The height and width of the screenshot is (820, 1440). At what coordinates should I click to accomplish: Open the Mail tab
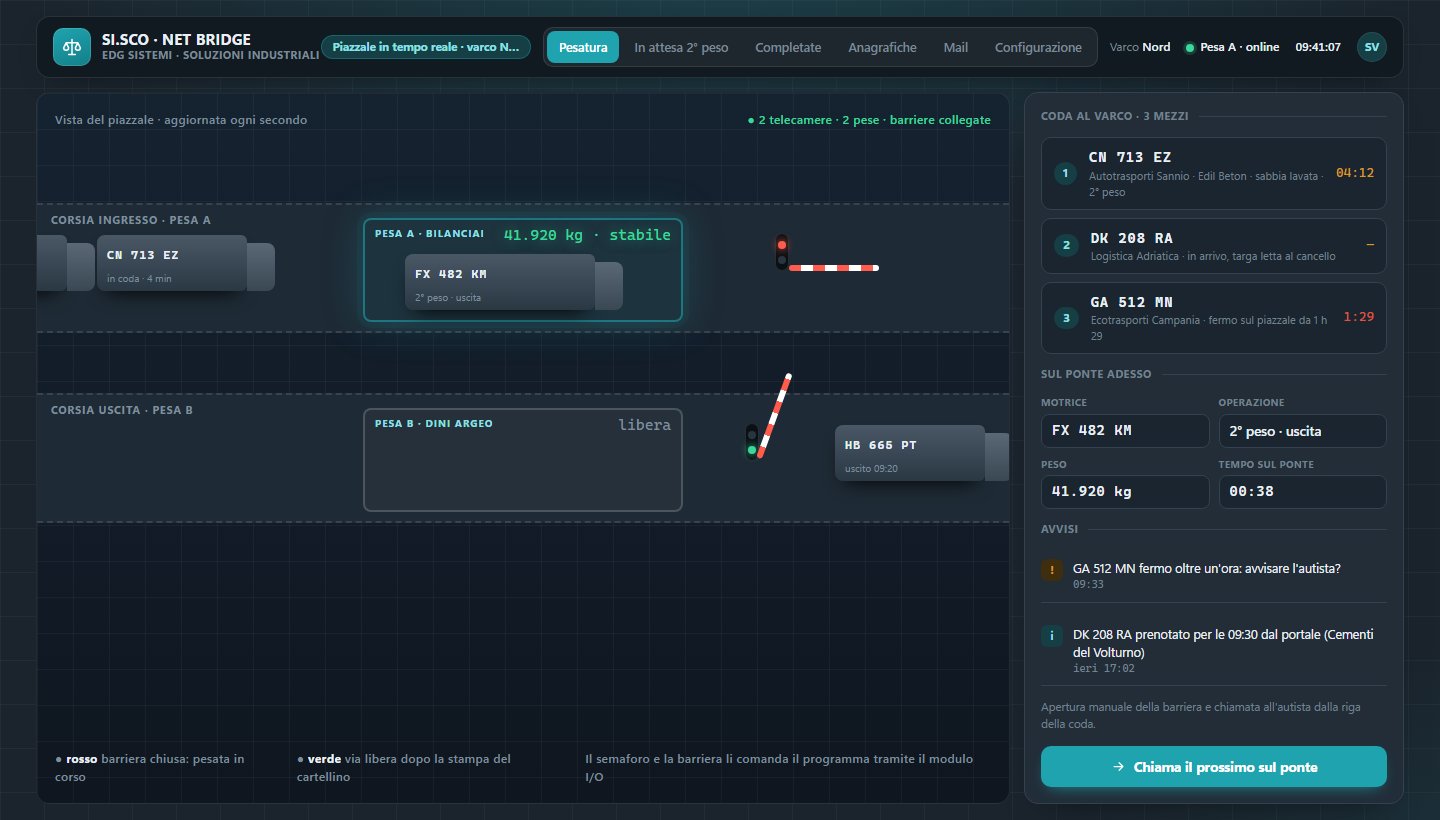tap(955, 47)
